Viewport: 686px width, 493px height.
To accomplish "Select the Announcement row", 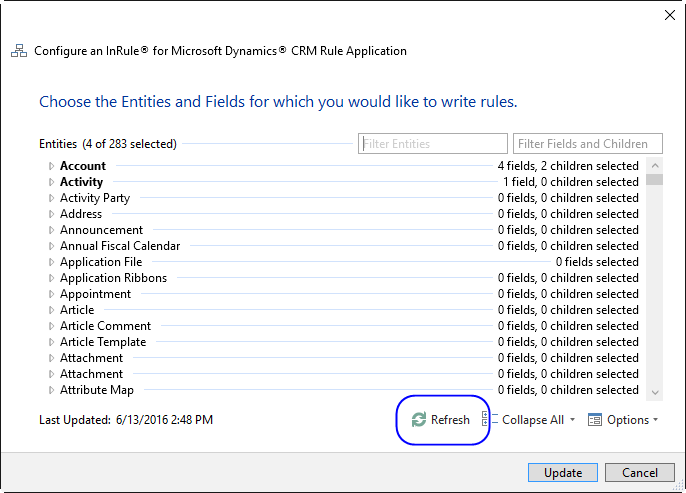I will tap(343, 230).
